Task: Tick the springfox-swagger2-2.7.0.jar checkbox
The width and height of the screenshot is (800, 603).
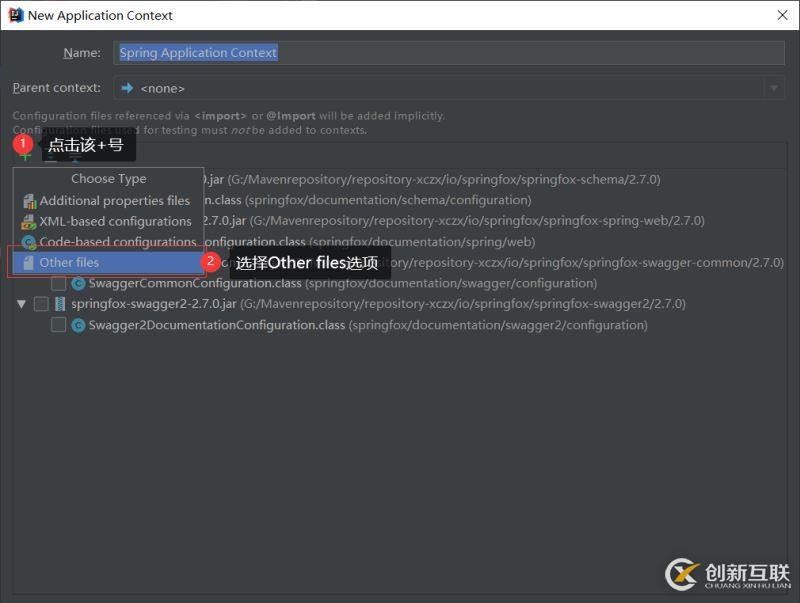Action: pos(41,304)
